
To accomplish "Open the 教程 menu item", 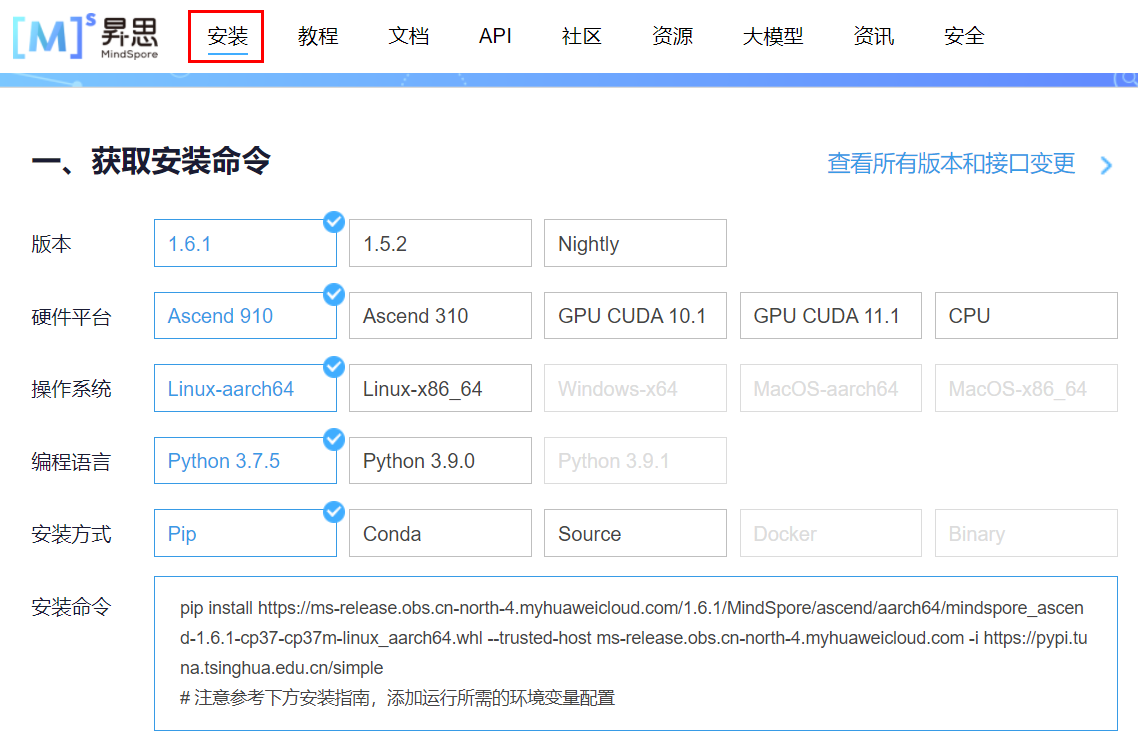I will (x=317, y=36).
